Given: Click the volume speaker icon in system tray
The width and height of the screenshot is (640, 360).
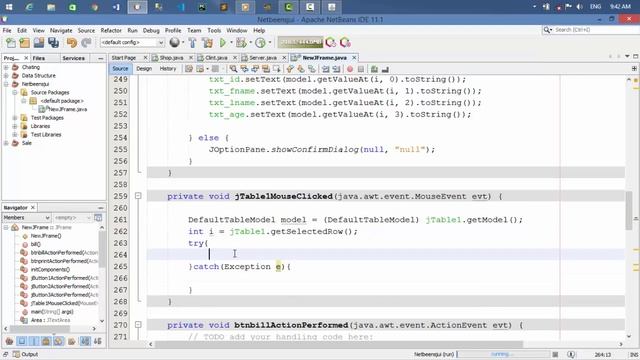Looking at the screenshot, I should 580,7.
